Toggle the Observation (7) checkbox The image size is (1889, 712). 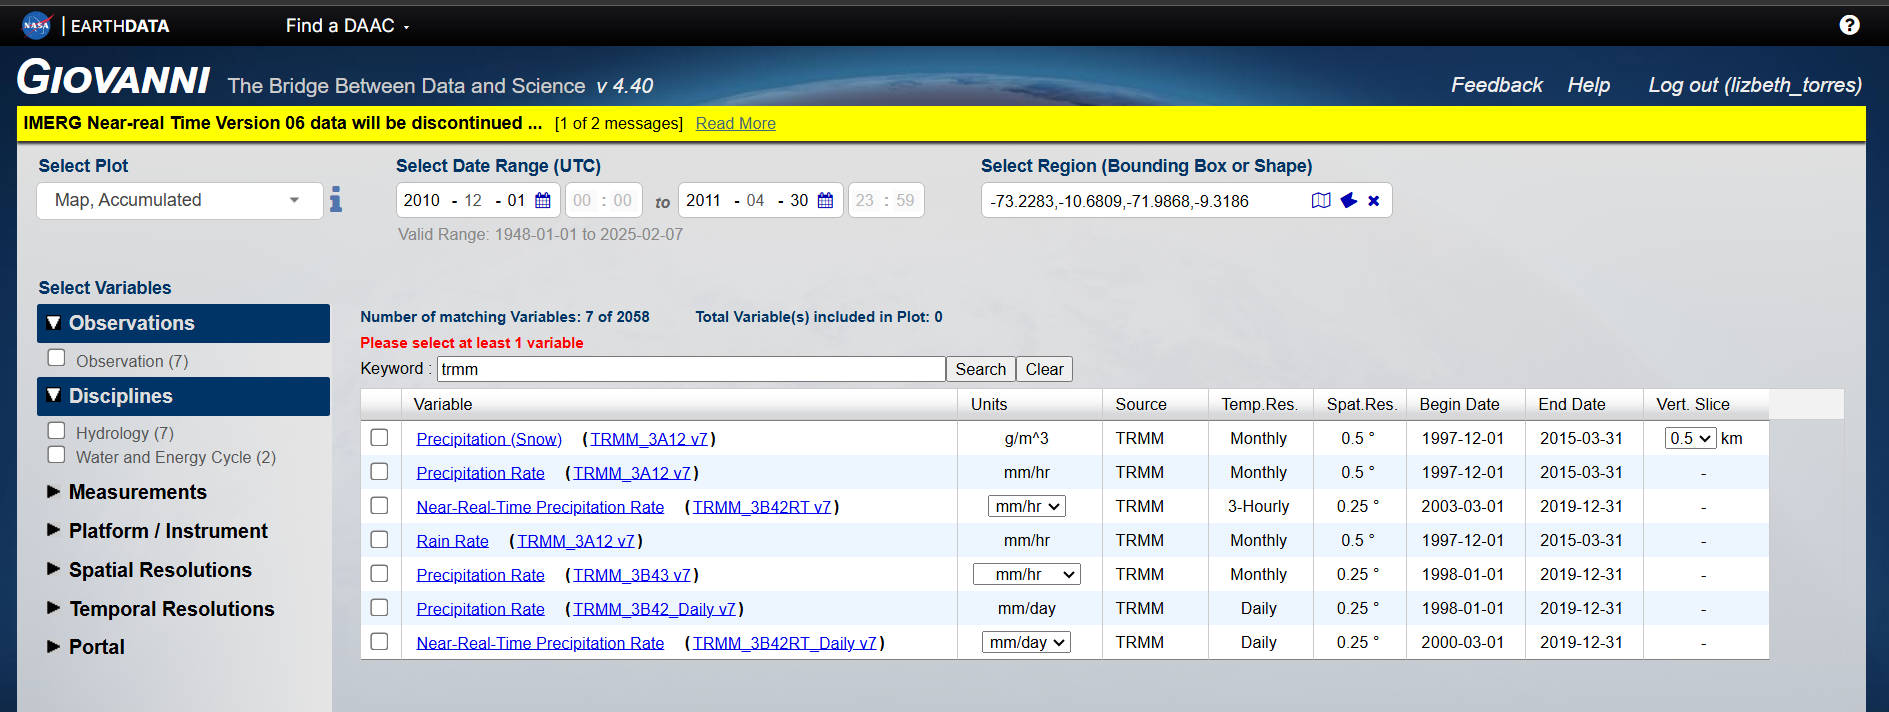coord(57,358)
